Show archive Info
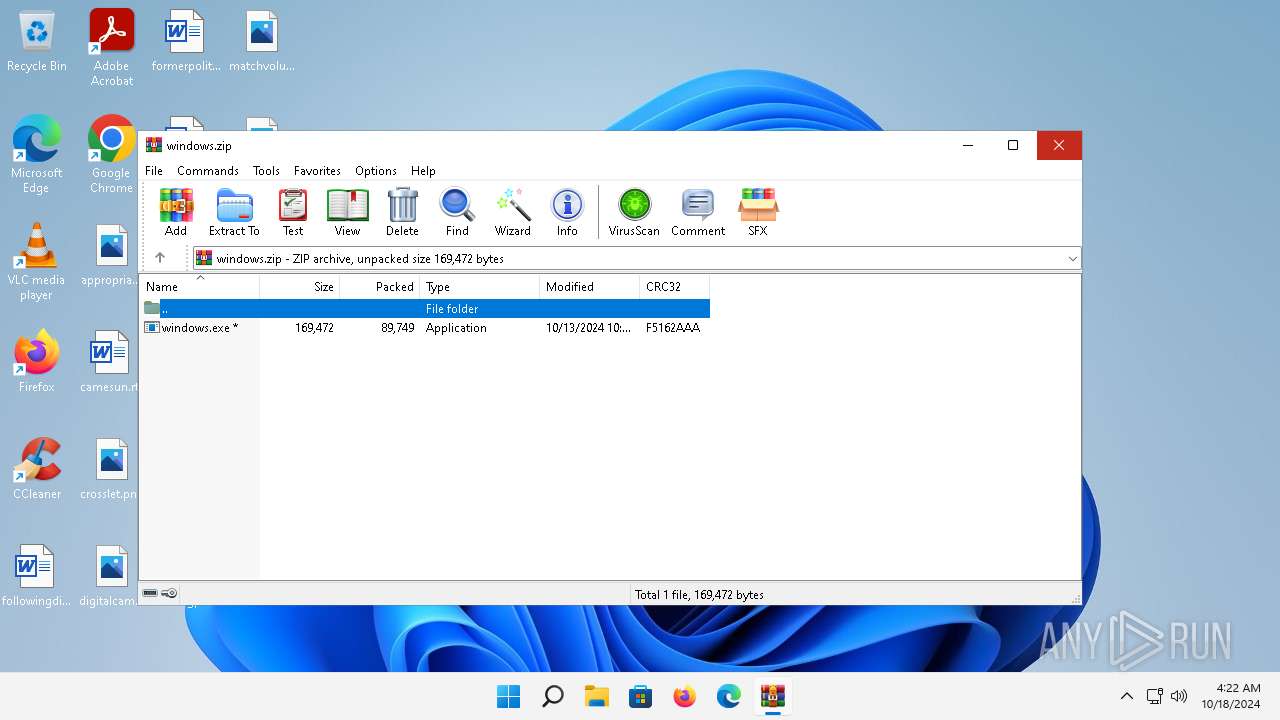 point(567,212)
